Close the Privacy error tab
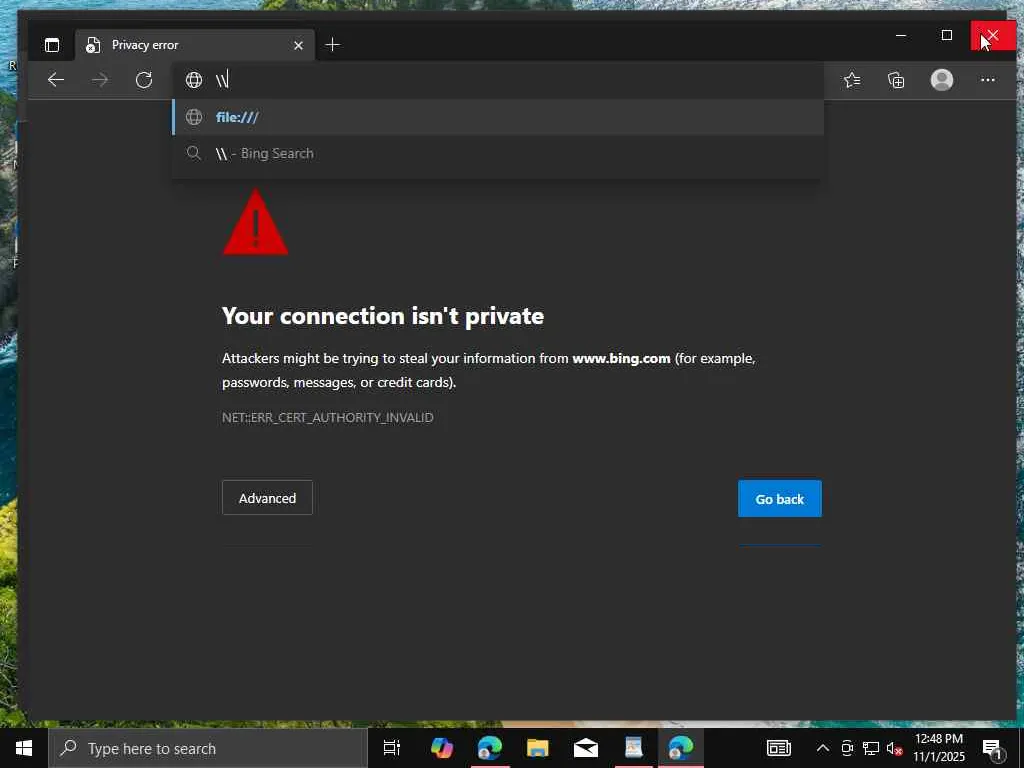Screen dimensions: 1024x768 click(x=298, y=45)
